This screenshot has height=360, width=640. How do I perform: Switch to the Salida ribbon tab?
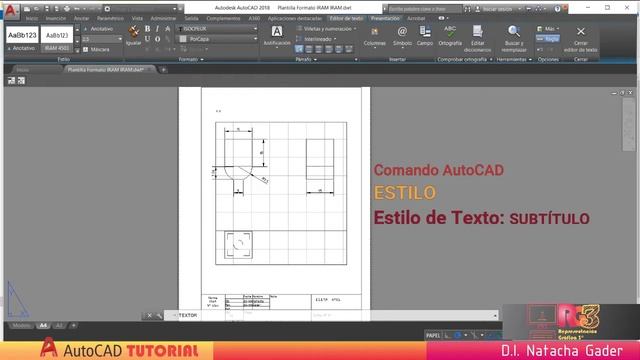[x=191, y=18]
